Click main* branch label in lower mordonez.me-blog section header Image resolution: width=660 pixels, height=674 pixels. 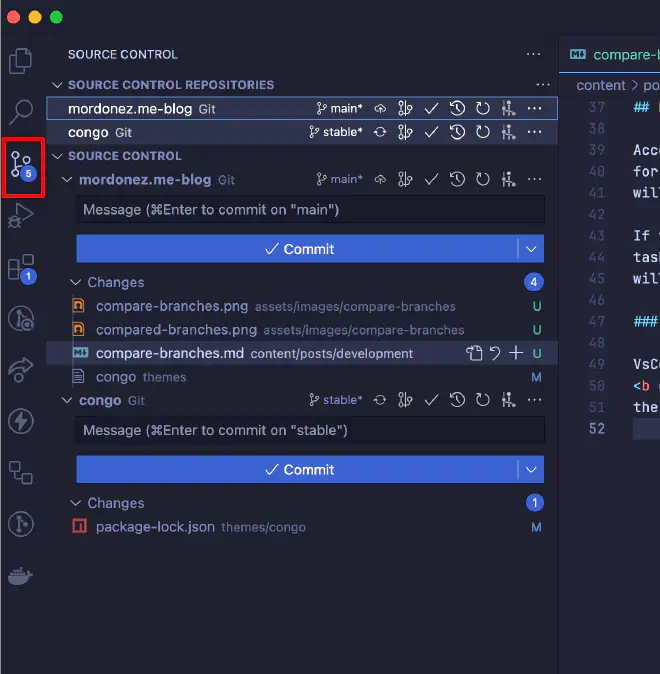(x=339, y=179)
